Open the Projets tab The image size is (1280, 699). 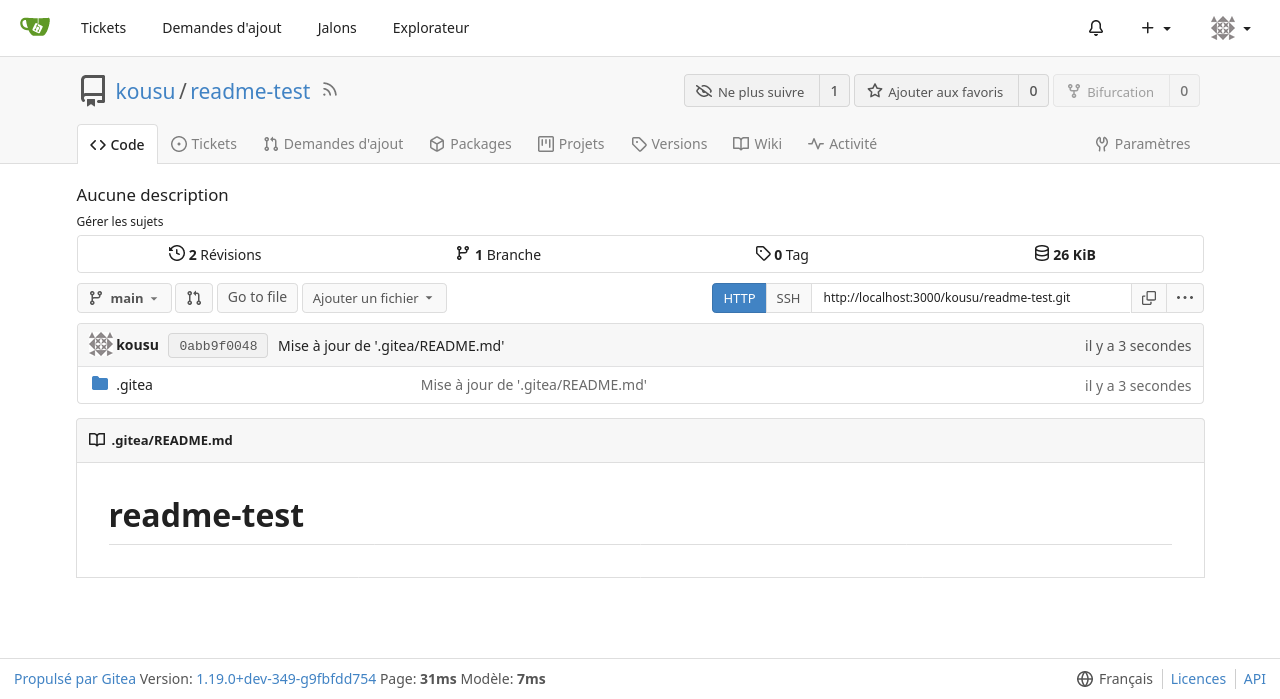coord(571,144)
